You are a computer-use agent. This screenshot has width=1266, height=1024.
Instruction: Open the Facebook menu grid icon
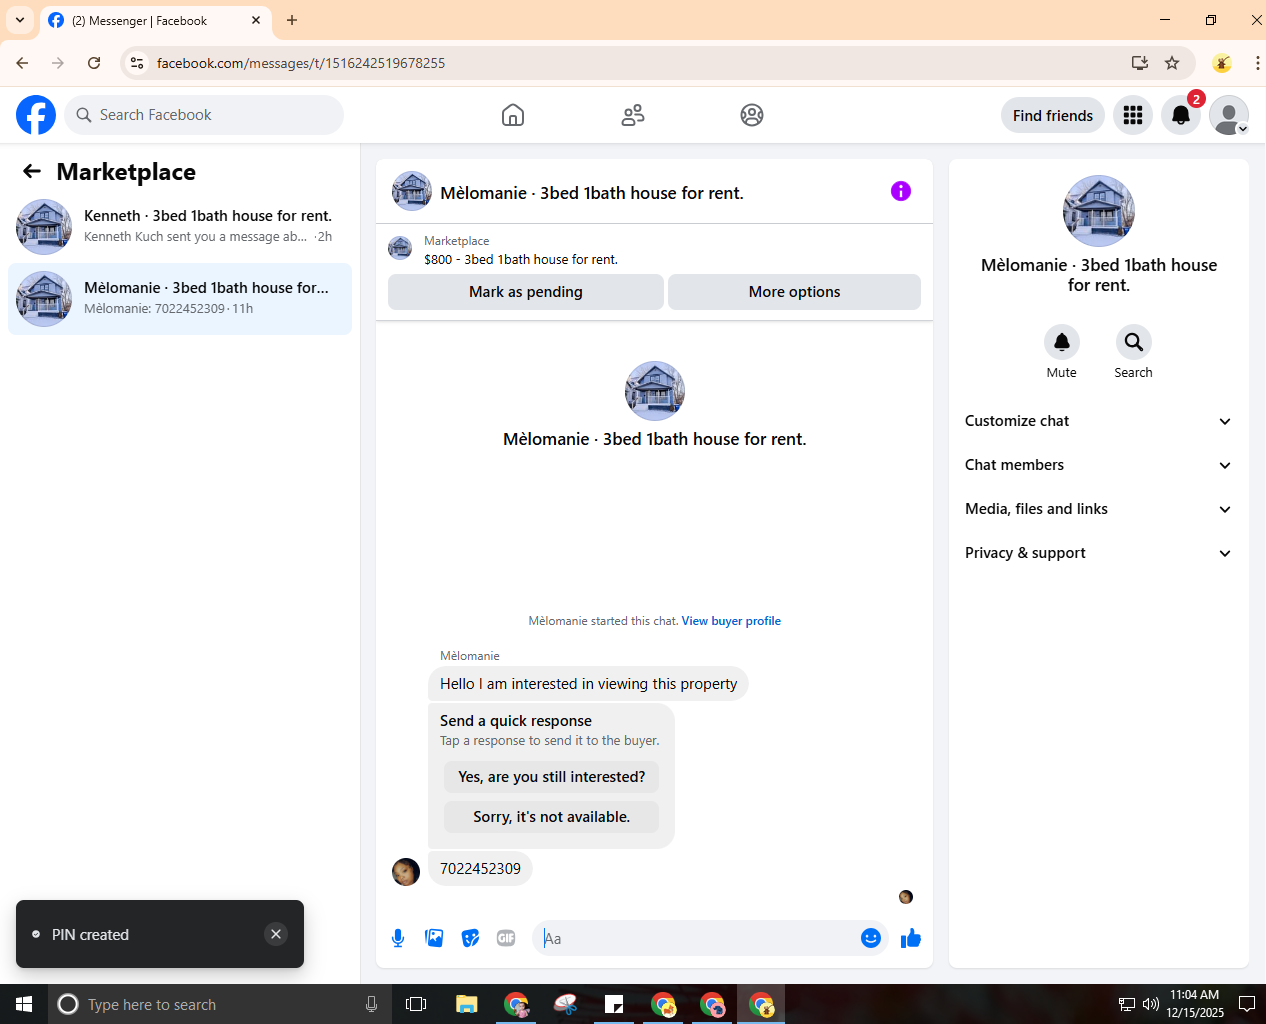point(1133,115)
